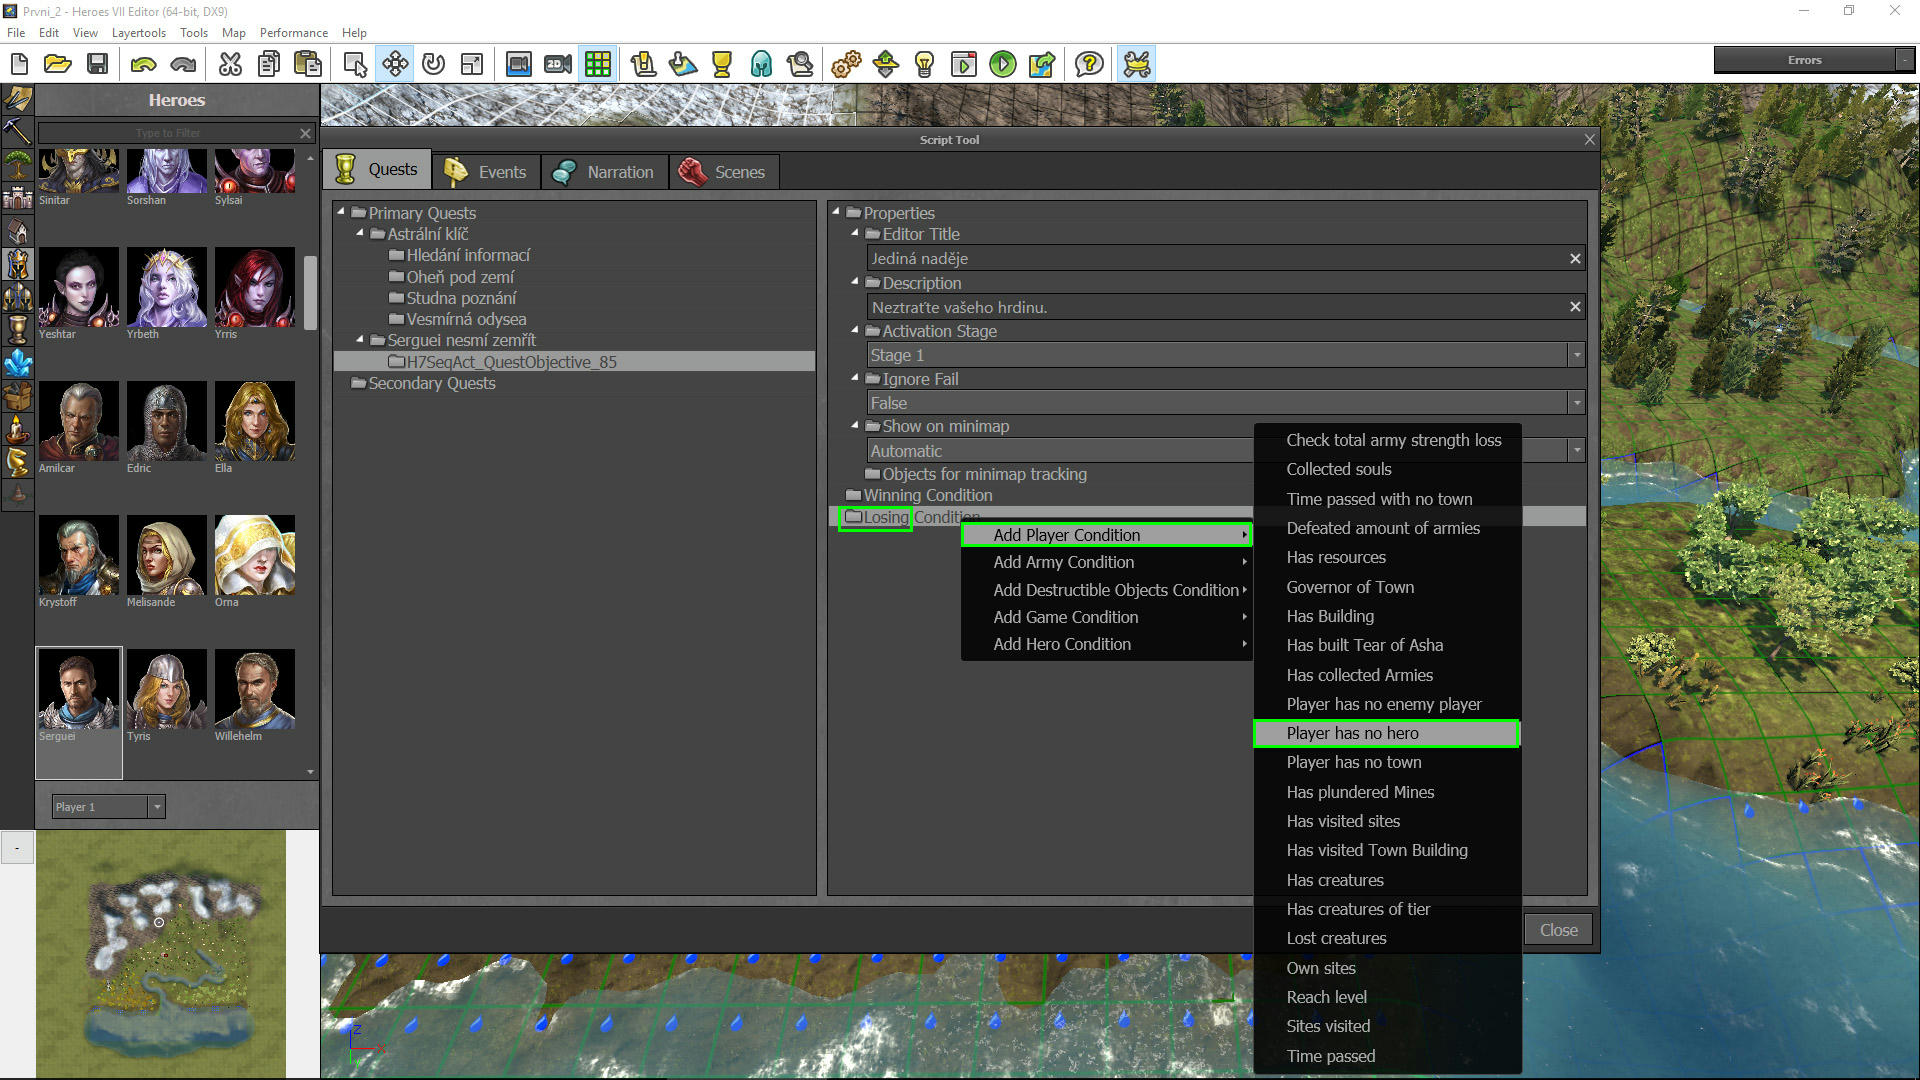Image resolution: width=1920 pixels, height=1080 pixels.
Task: Select the Yrbeth hero portrait
Action: (166, 287)
